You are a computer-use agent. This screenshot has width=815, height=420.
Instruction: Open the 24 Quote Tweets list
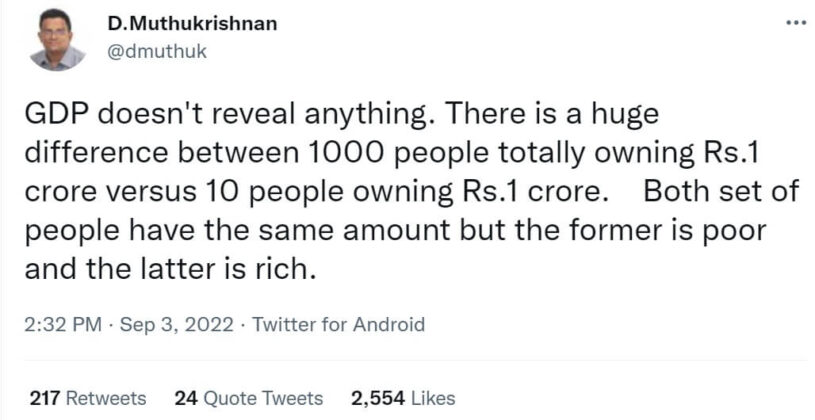(248, 398)
